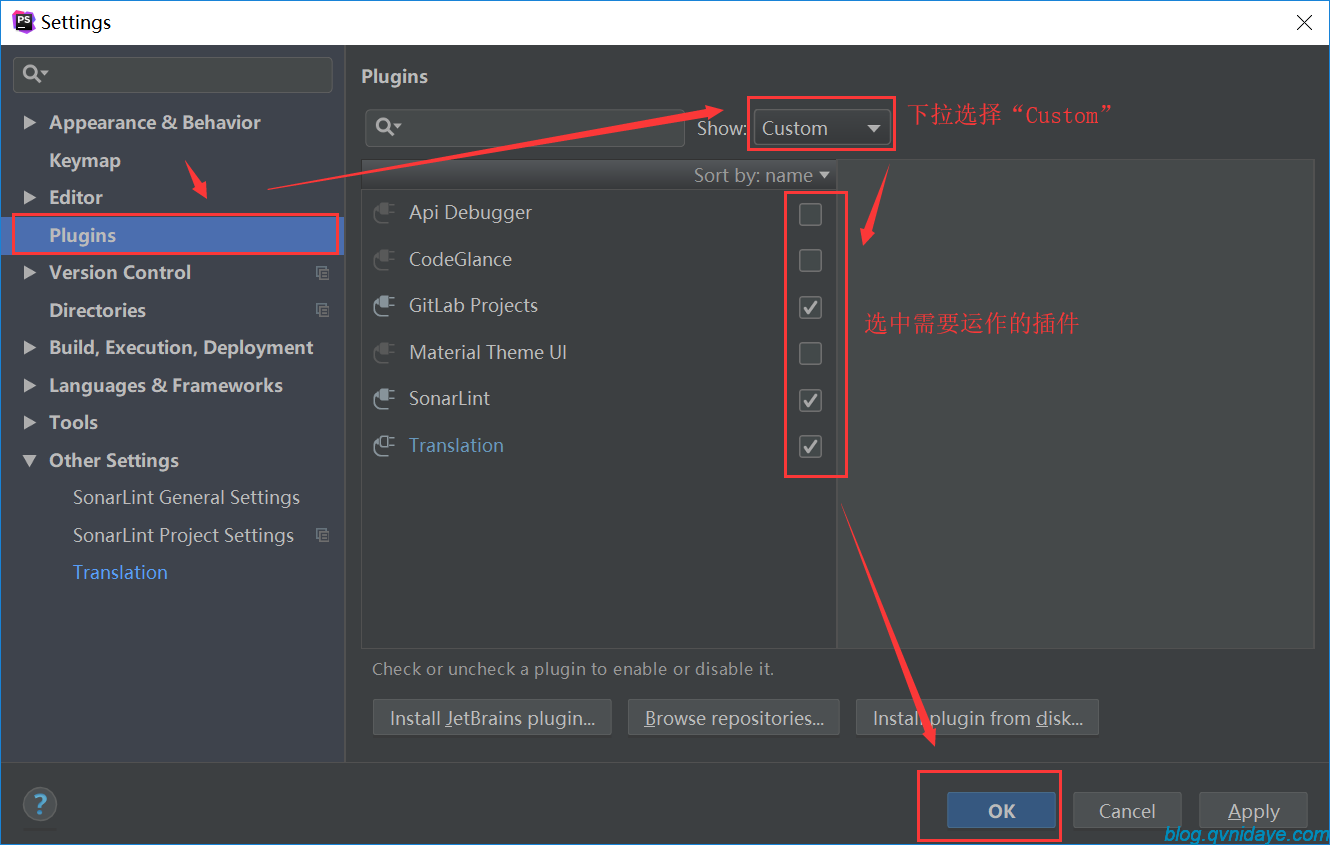
Task: Click the SonarLint plugin icon
Action: click(384, 399)
